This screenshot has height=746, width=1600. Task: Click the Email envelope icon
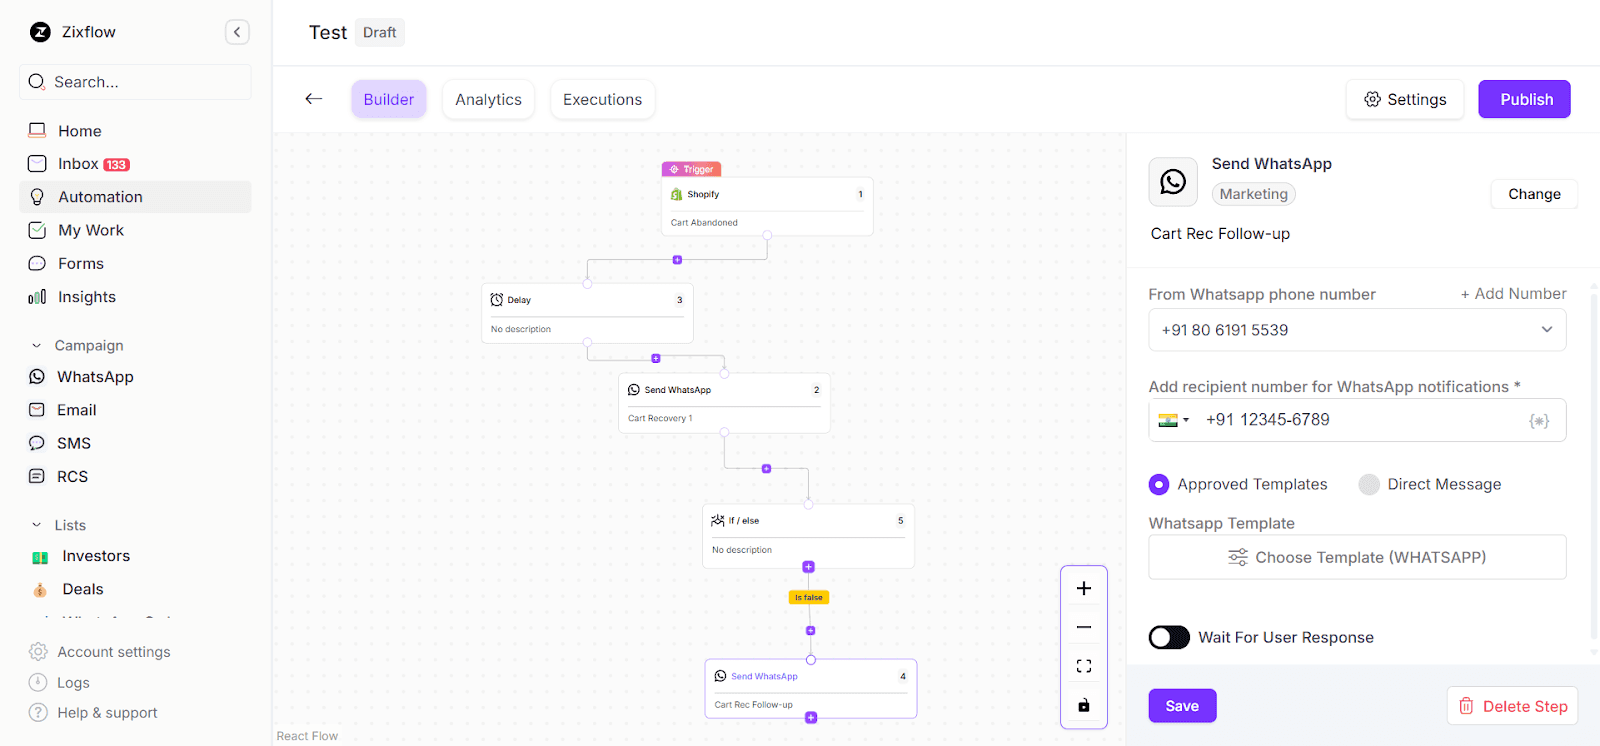point(37,410)
